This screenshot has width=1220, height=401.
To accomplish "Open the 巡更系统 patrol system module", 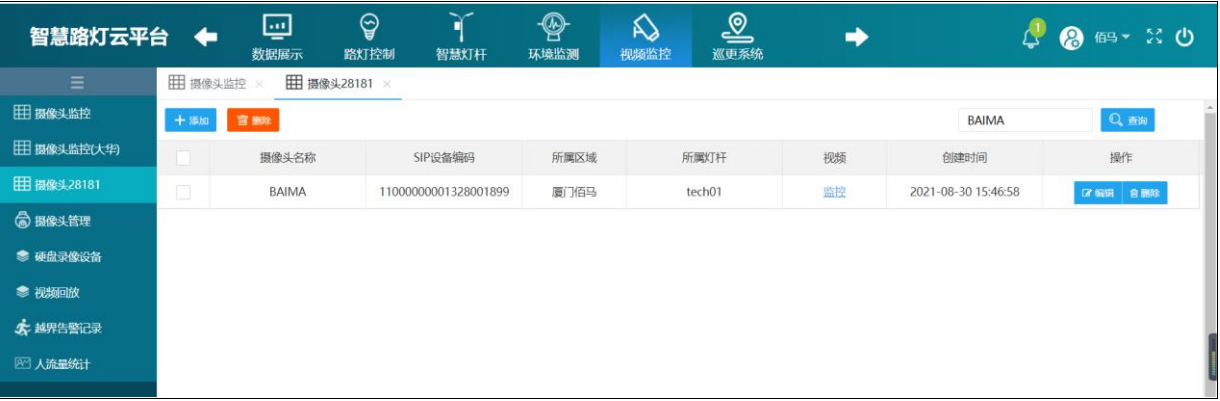I will coord(737,36).
